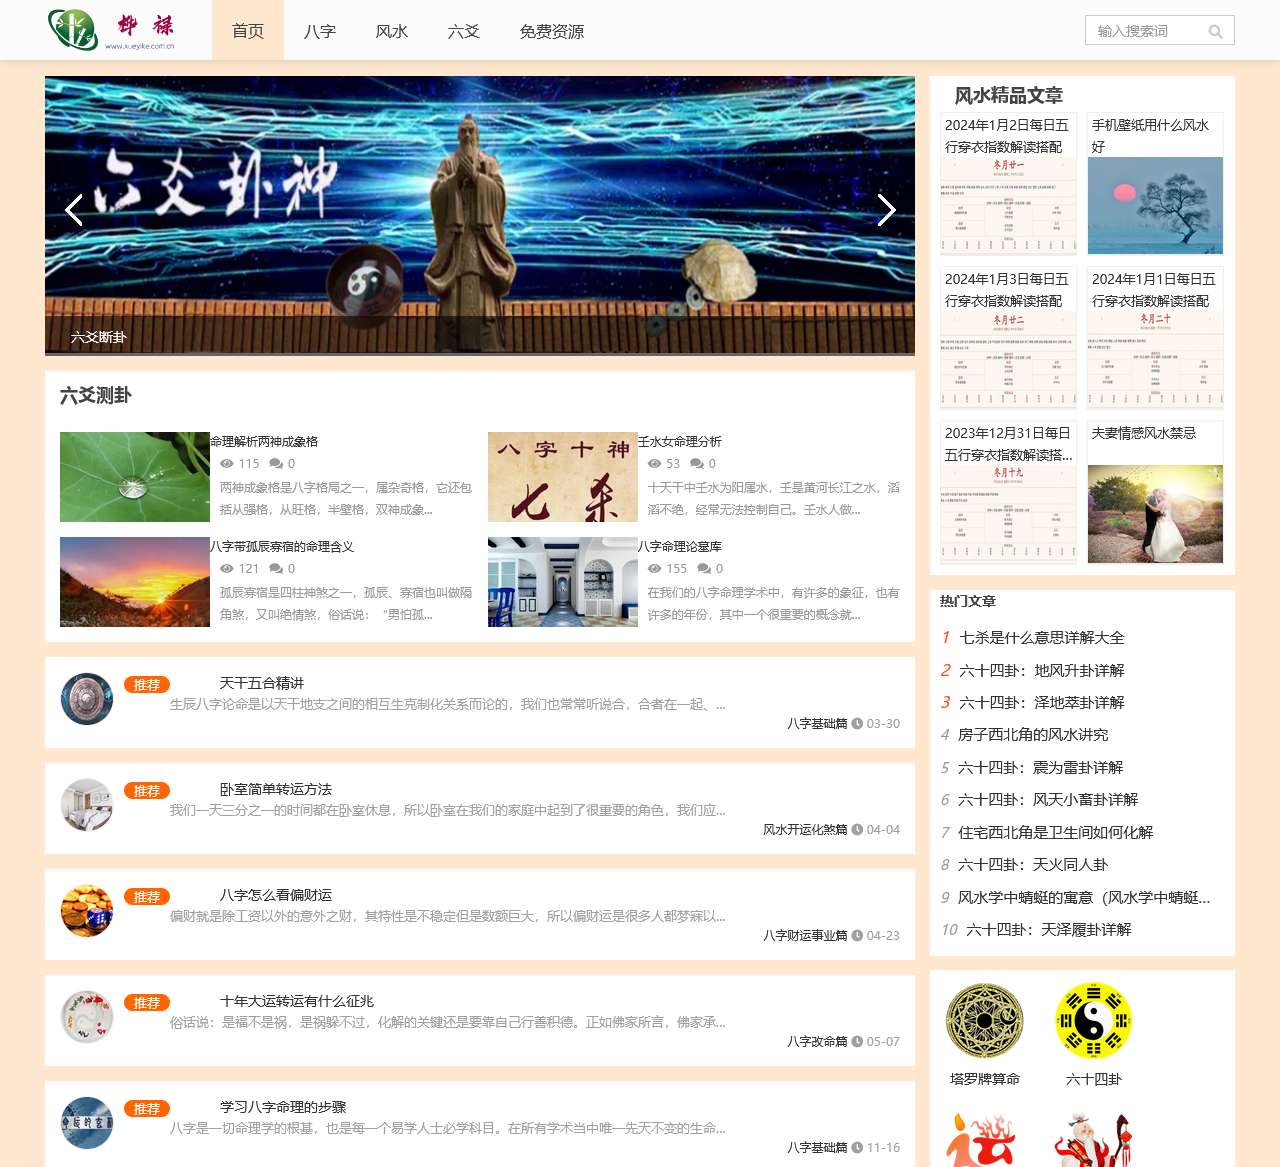
Task: Click the search magnifier icon
Action: [x=1215, y=31]
